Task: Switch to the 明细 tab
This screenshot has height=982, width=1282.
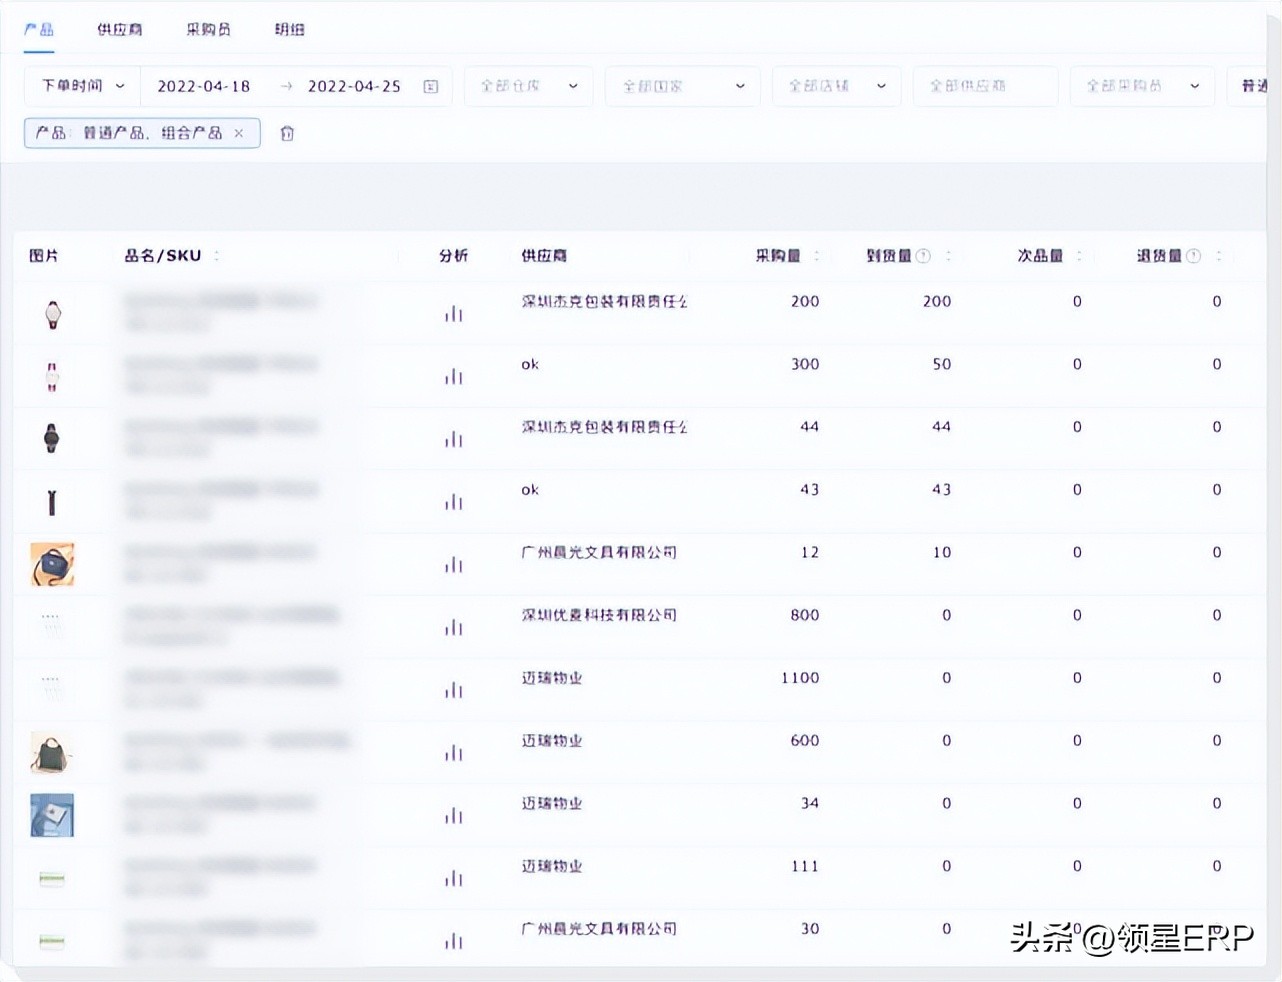Action: click(289, 30)
